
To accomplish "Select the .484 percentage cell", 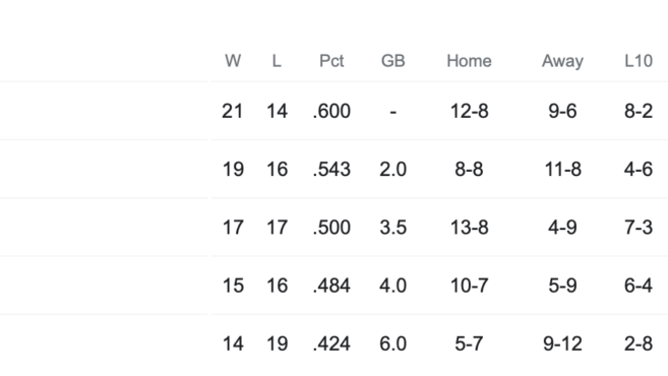I will pos(331,285).
